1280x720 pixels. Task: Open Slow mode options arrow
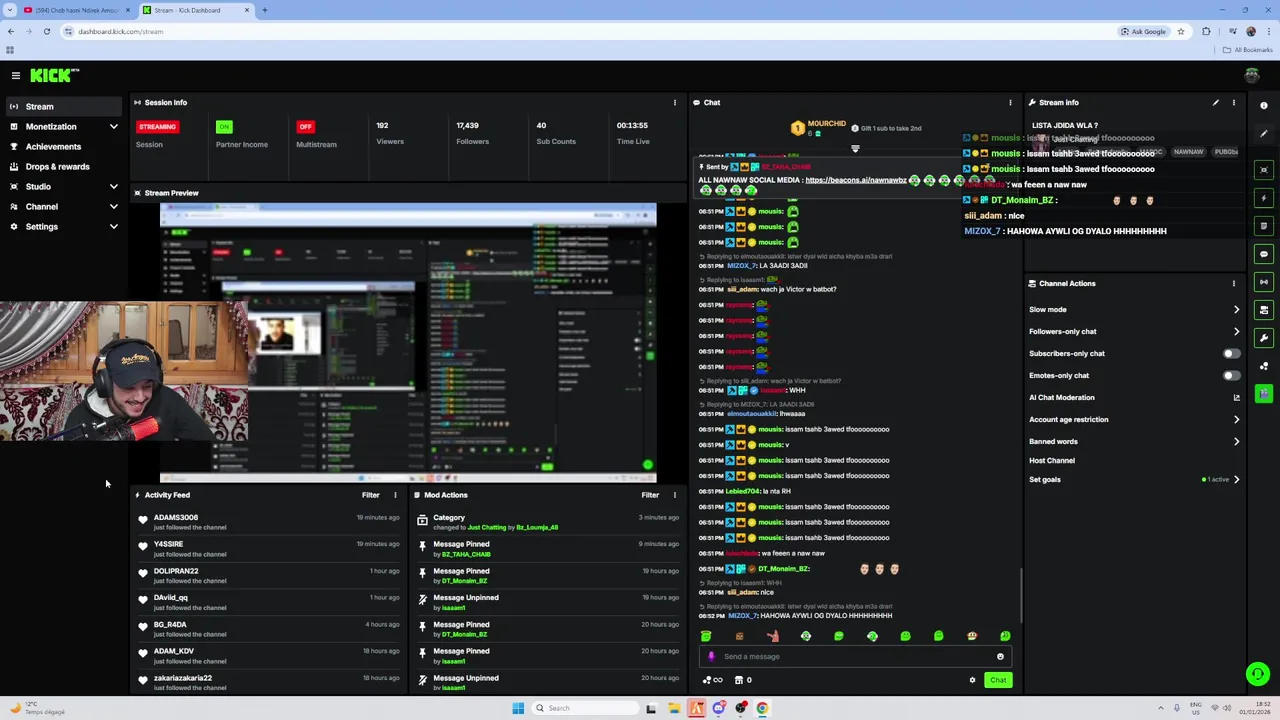[x=1237, y=309]
